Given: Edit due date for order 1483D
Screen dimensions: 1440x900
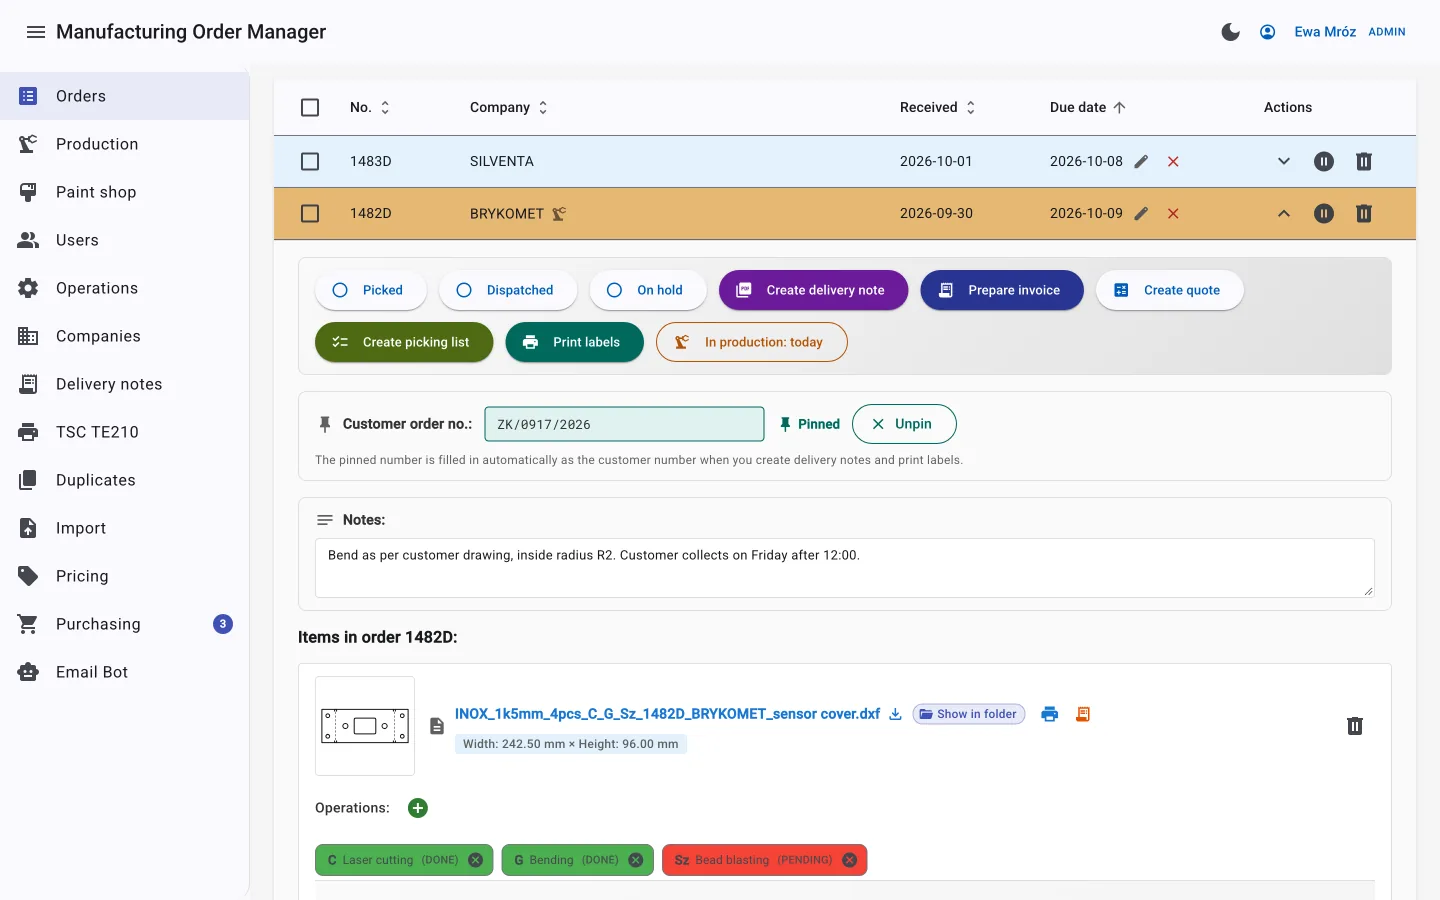Looking at the screenshot, I should tap(1141, 161).
